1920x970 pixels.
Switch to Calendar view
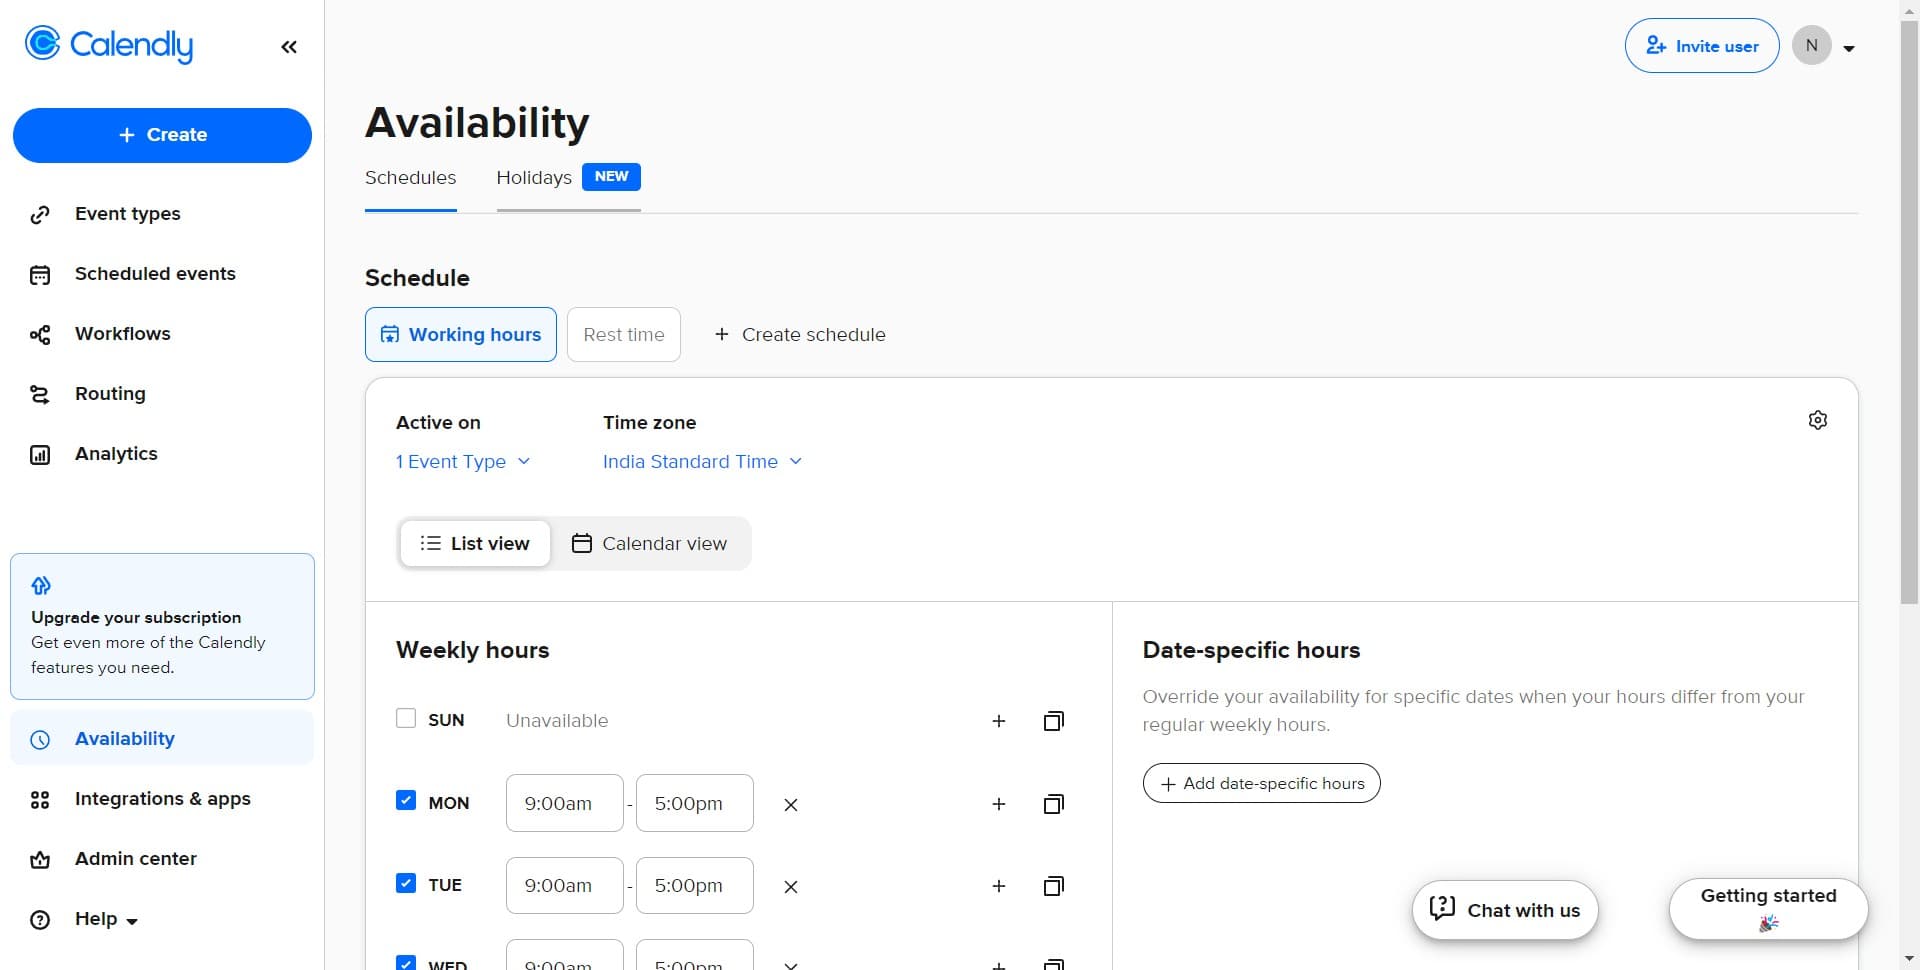pyautogui.click(x=650, y=543)
